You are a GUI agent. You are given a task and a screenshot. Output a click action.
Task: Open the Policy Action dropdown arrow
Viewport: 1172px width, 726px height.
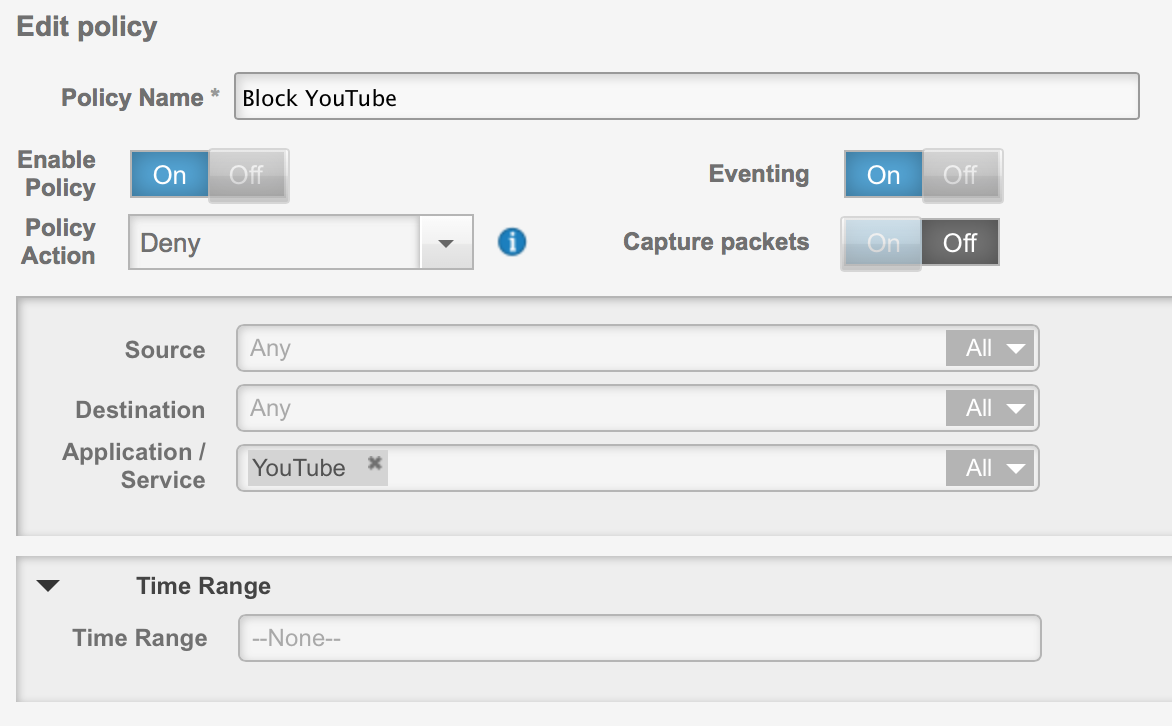pos(446,243)
